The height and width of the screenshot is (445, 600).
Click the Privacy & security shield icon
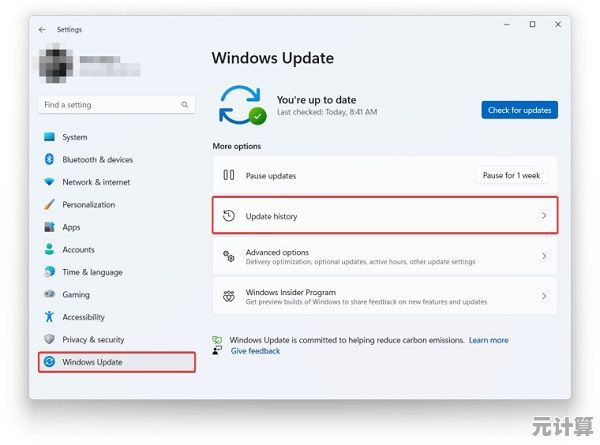point(48,340)
